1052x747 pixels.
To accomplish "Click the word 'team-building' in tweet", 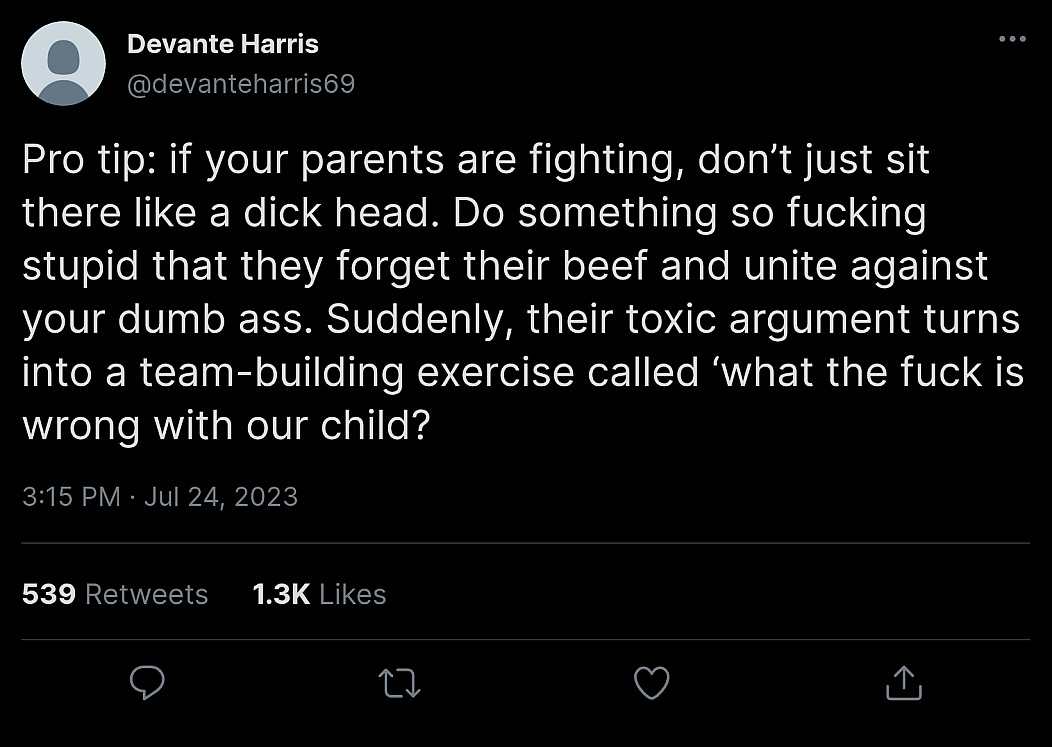I will [x=272, y=372].
